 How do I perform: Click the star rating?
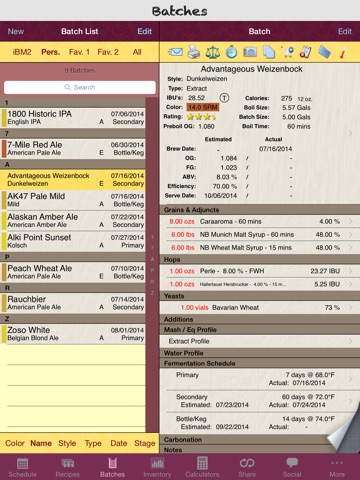(x=201, y=117)
